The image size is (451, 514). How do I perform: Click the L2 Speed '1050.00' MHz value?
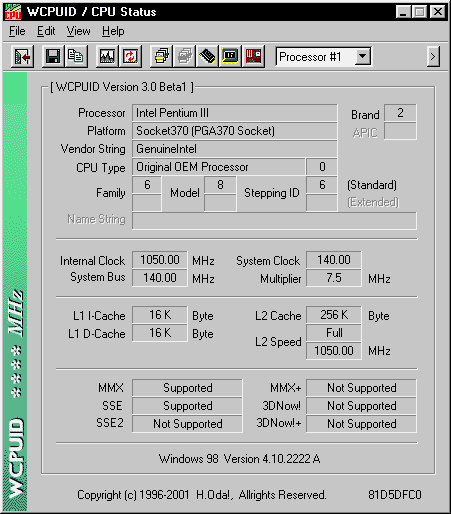(334, 351)
